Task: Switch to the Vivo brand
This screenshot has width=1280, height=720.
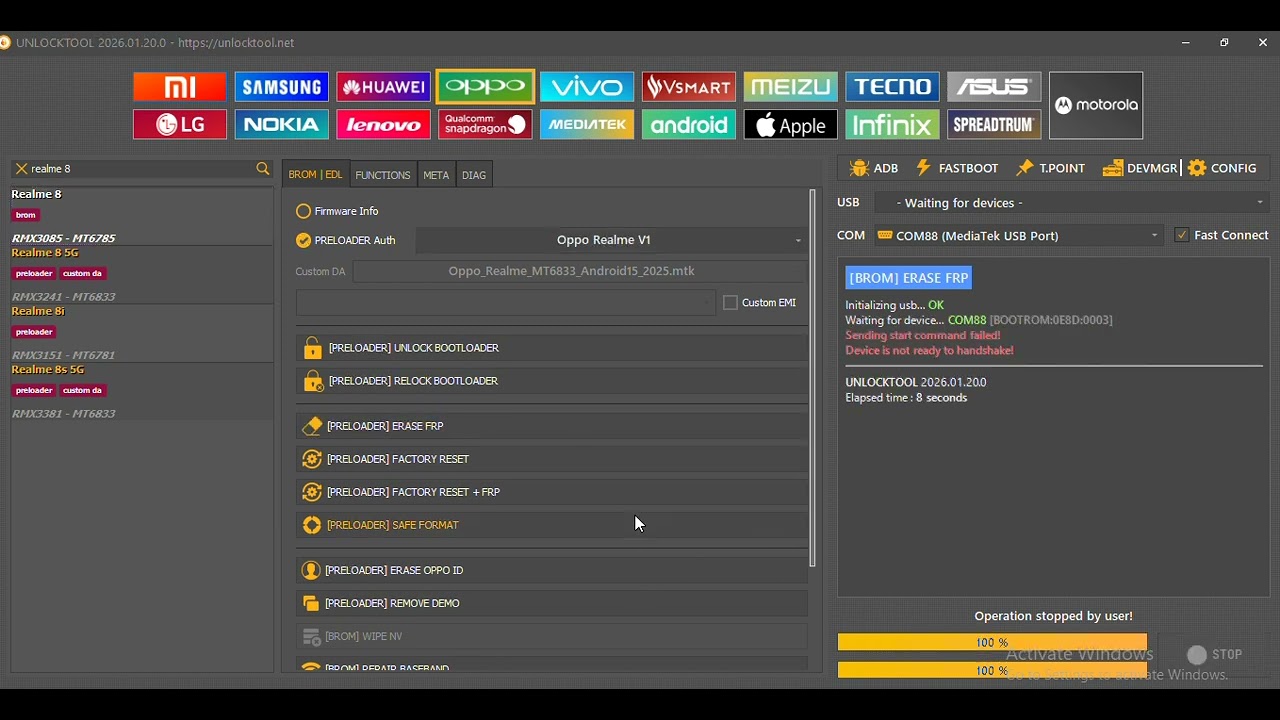Action: click(x=587, y=87)
